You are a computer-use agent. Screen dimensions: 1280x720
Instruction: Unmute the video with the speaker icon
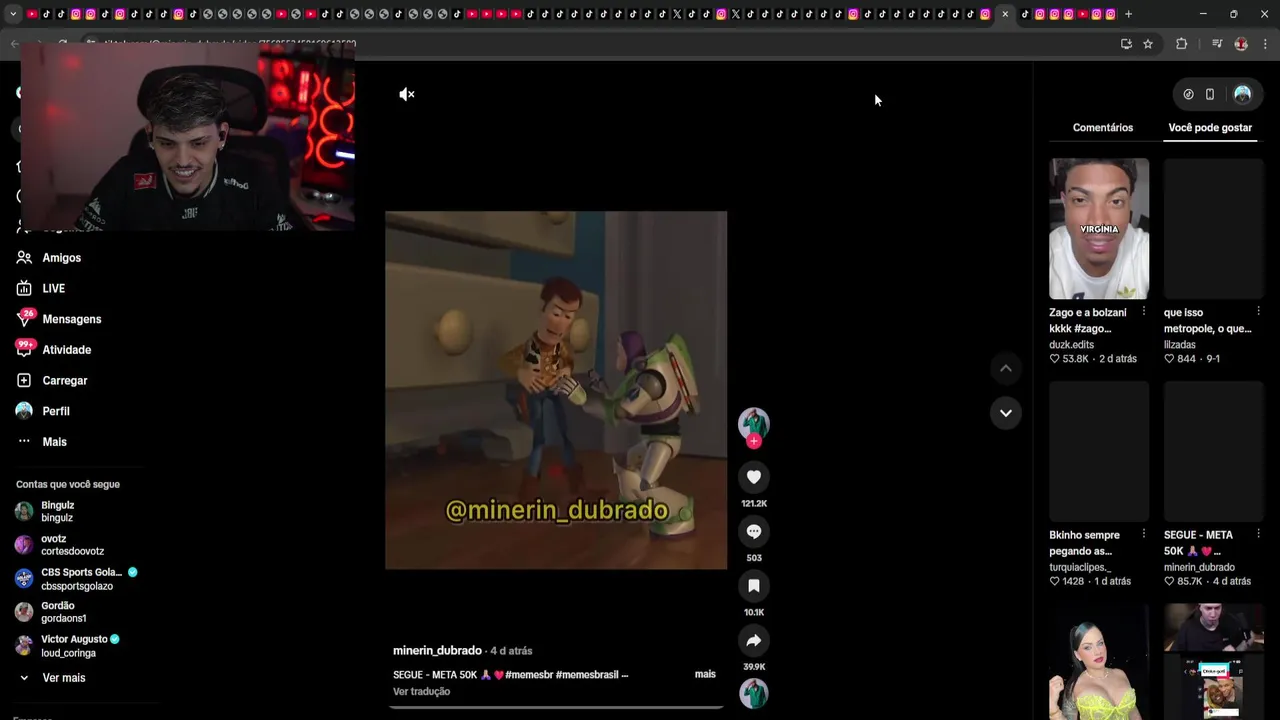click(407, 94)
